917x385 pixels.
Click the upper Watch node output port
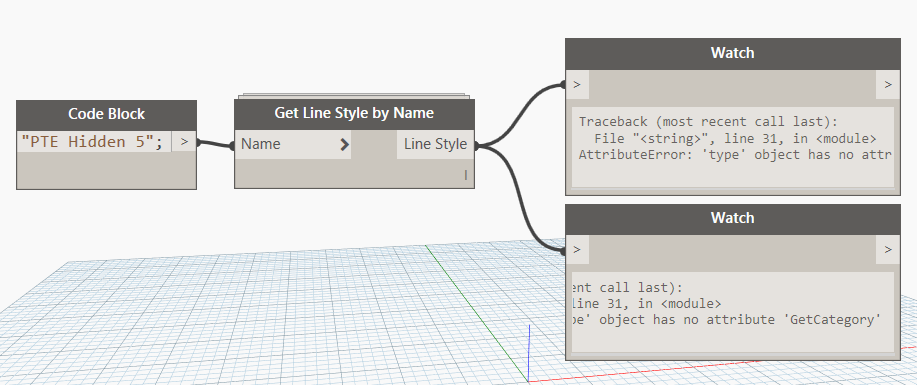point(888,84)
